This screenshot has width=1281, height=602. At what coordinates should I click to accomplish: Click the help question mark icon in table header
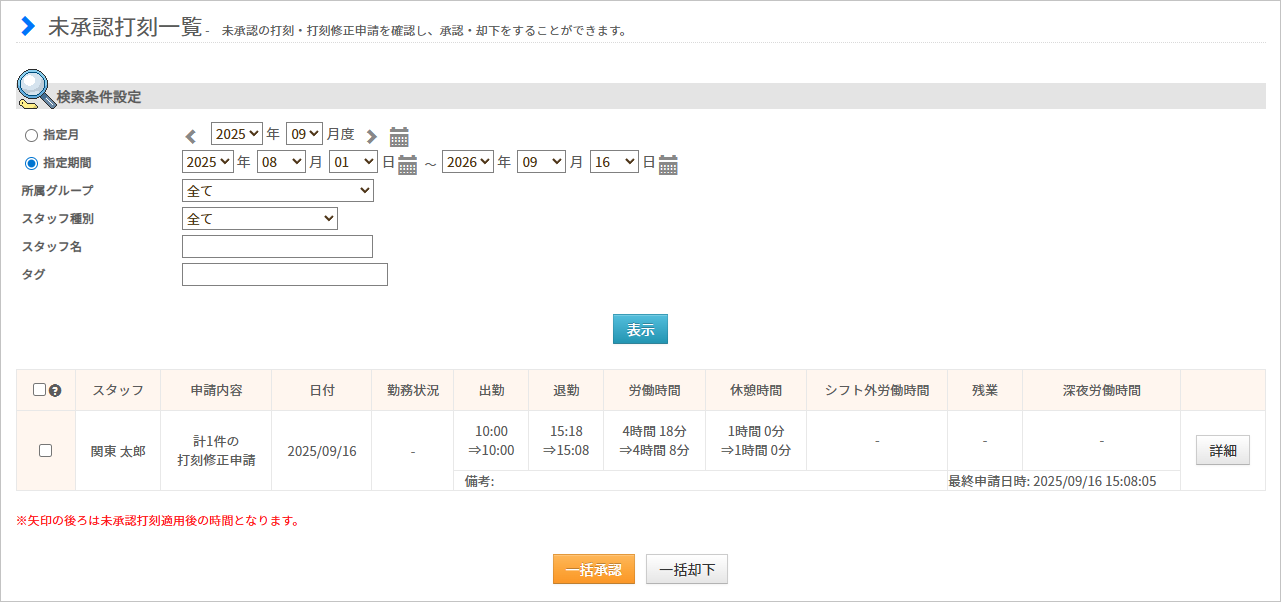point(55,391)
